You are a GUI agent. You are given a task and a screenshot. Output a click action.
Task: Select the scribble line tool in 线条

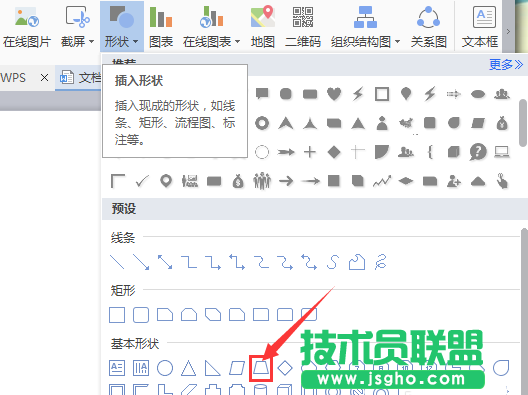click(381, 262)
